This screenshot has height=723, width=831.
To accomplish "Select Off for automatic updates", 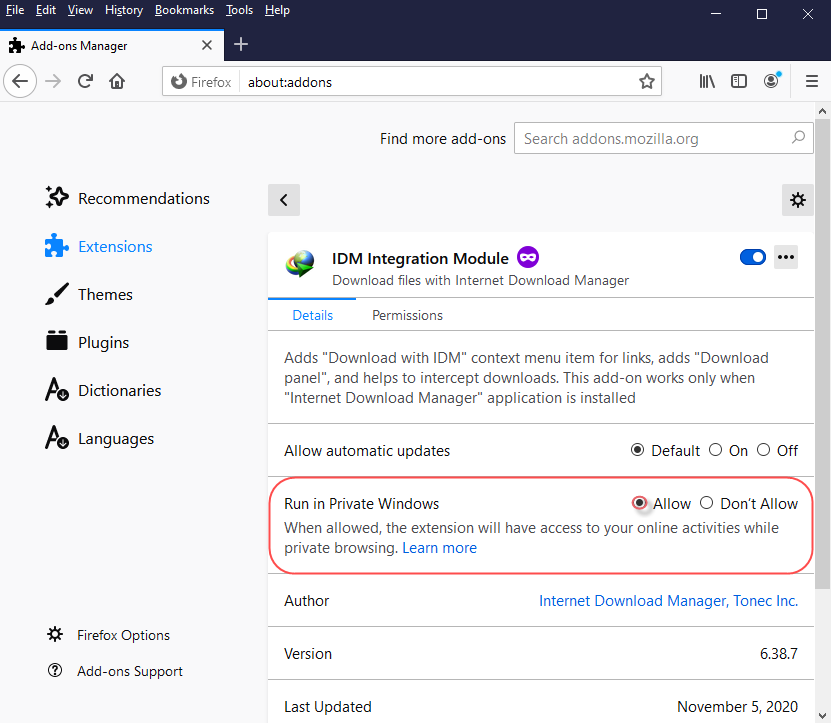I will (763, 450).
